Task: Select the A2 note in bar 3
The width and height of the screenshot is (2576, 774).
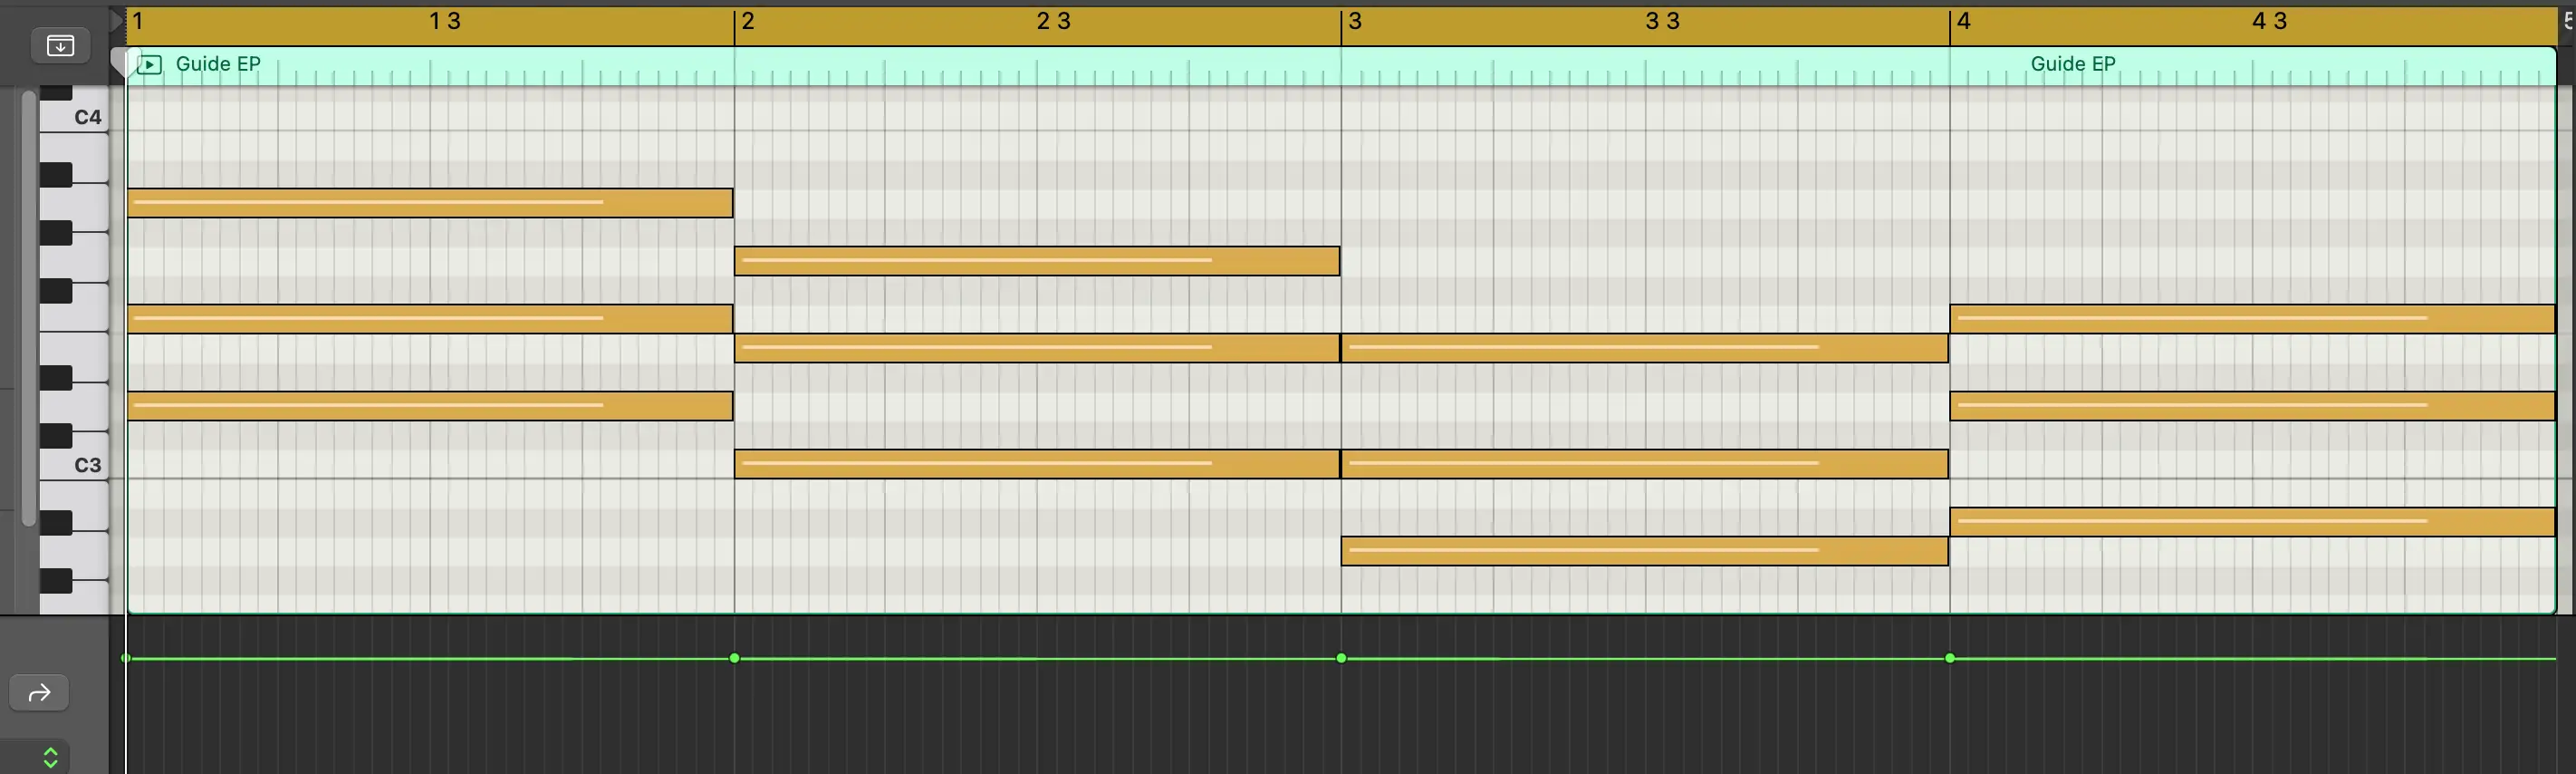Action: (1644, 551)
